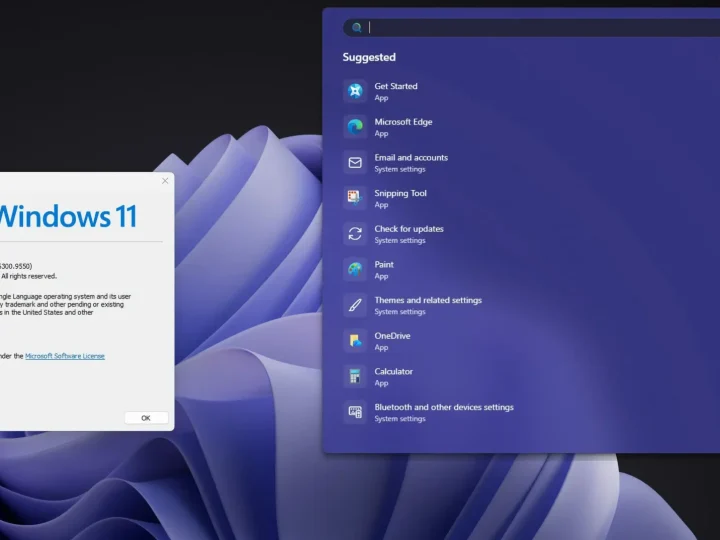720x540 pixels.
Task: Choose the OneDrive text entry
Action: click(392, 336)
